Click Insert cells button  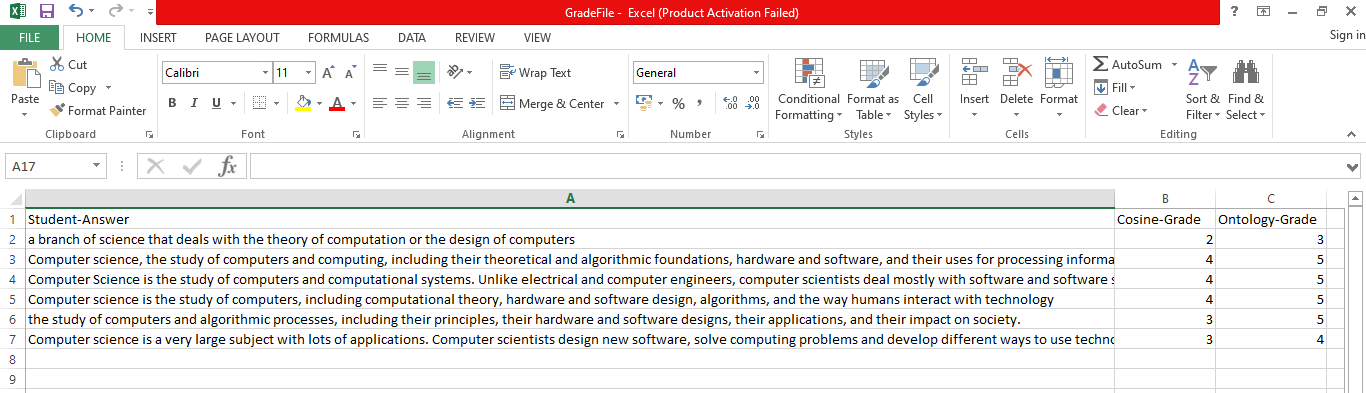pos(974,89)
